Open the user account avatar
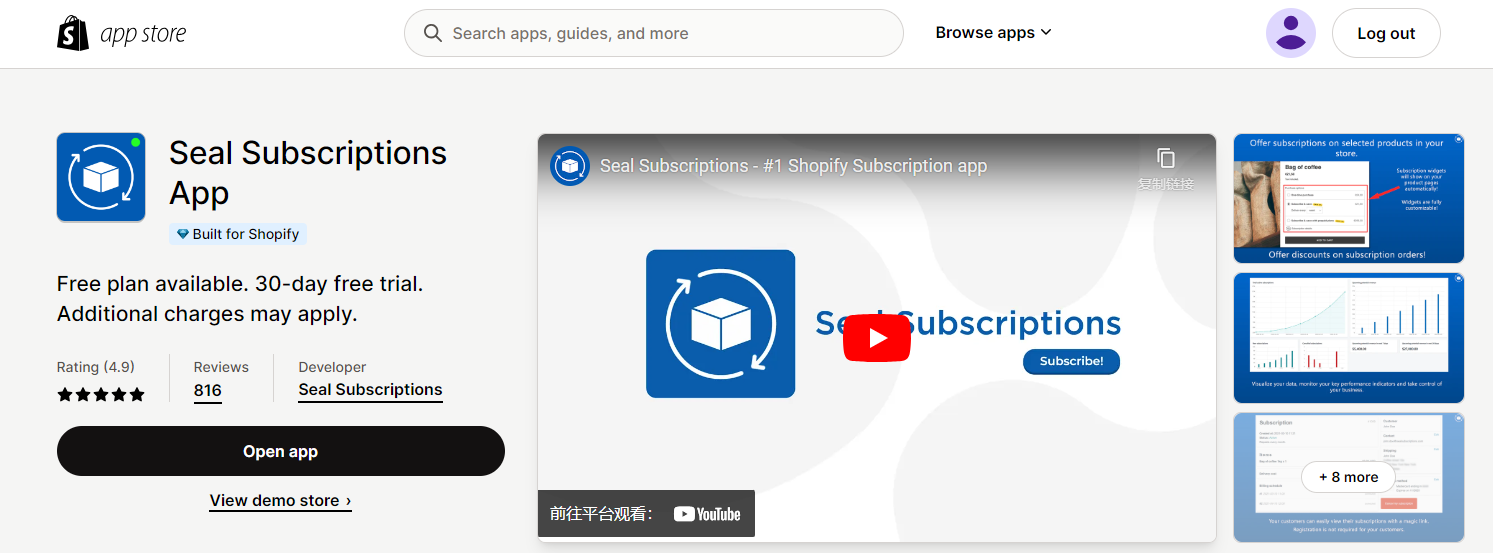 click(1291, 33)
